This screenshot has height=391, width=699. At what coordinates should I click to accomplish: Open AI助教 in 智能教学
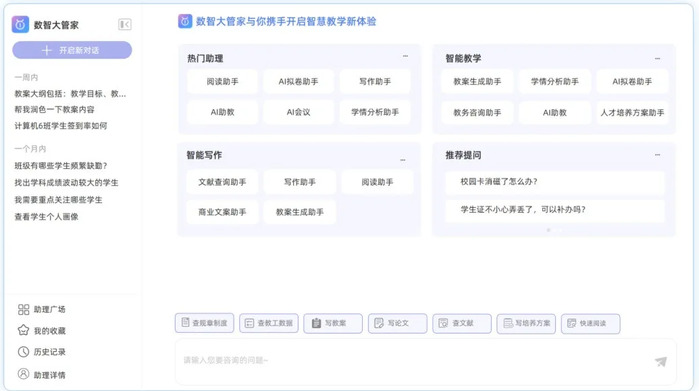(555, 113)
